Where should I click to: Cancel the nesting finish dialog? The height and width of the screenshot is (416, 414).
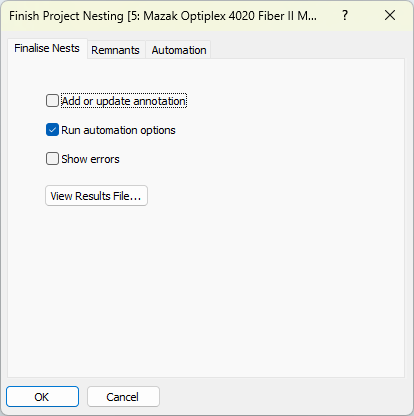click(x=123, y=397)
